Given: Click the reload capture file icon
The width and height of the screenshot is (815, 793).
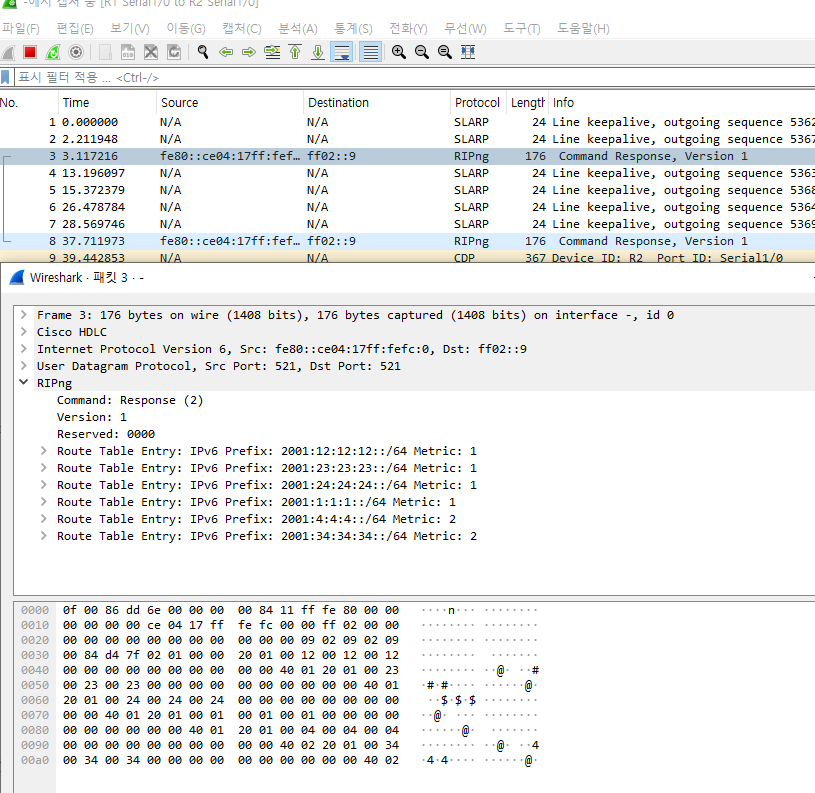Looking at the screenshot, I should click(174, 52).
